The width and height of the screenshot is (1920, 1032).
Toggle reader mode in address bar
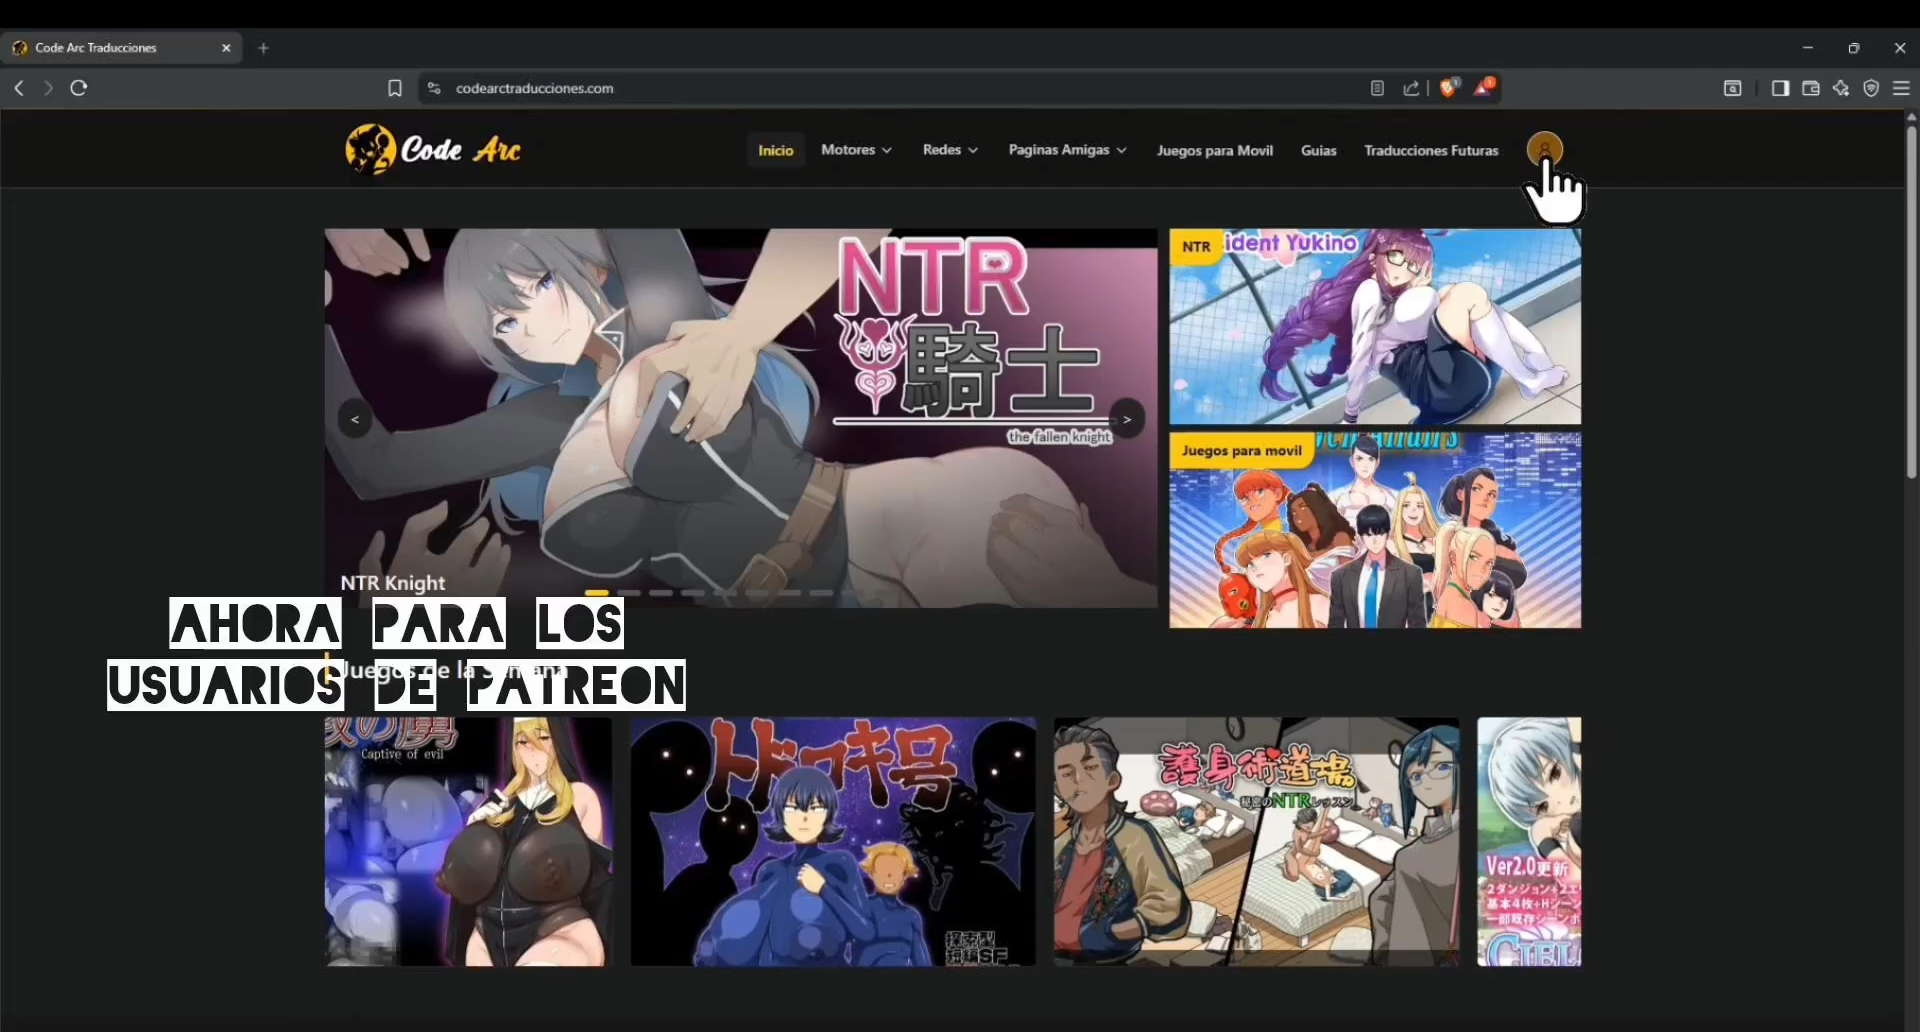coord(1377,88)
